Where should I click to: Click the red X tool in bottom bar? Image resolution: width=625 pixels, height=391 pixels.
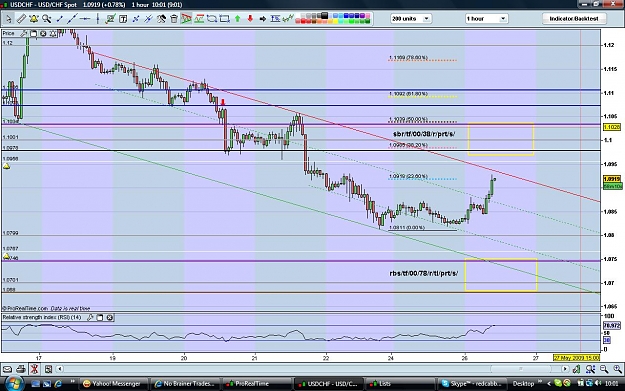(x=35, y=369)
